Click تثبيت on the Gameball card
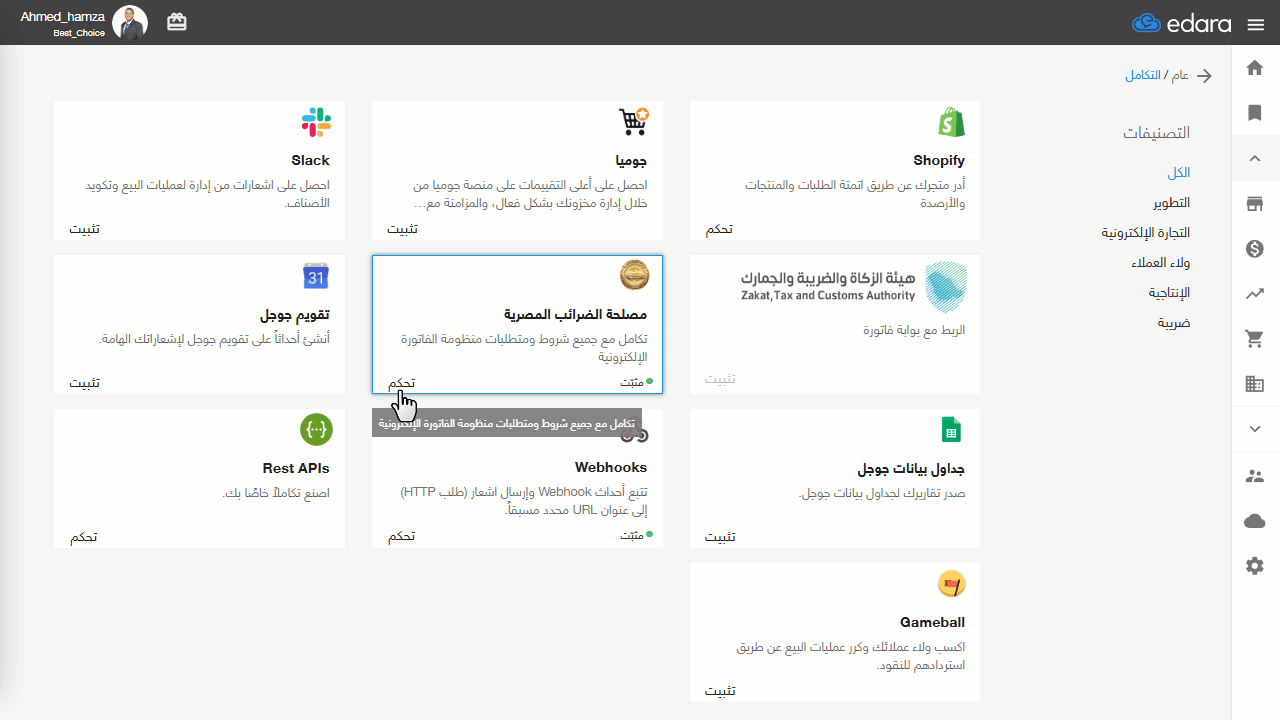1280x720 pixels. coord(720,691)
